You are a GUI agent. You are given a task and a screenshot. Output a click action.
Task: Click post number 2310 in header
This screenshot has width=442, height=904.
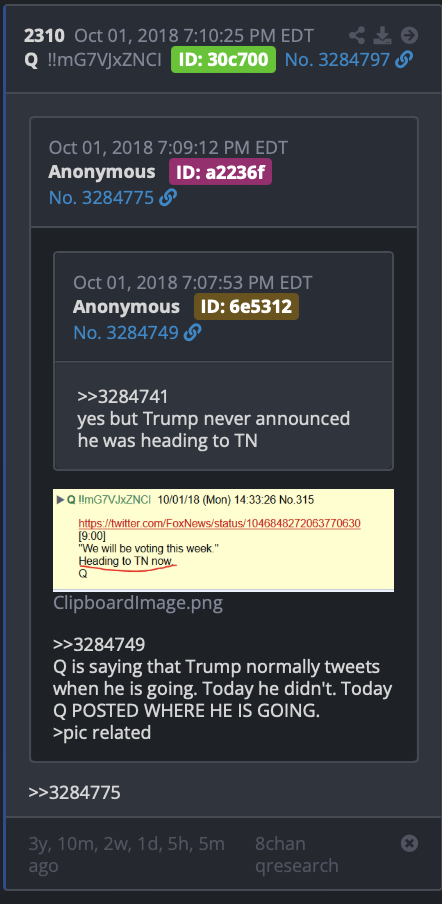coord(44,36)
